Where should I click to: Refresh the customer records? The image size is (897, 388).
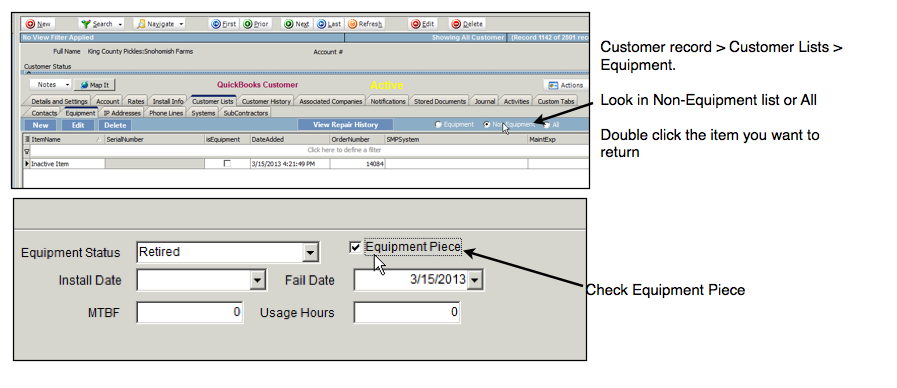pos(365,24)
